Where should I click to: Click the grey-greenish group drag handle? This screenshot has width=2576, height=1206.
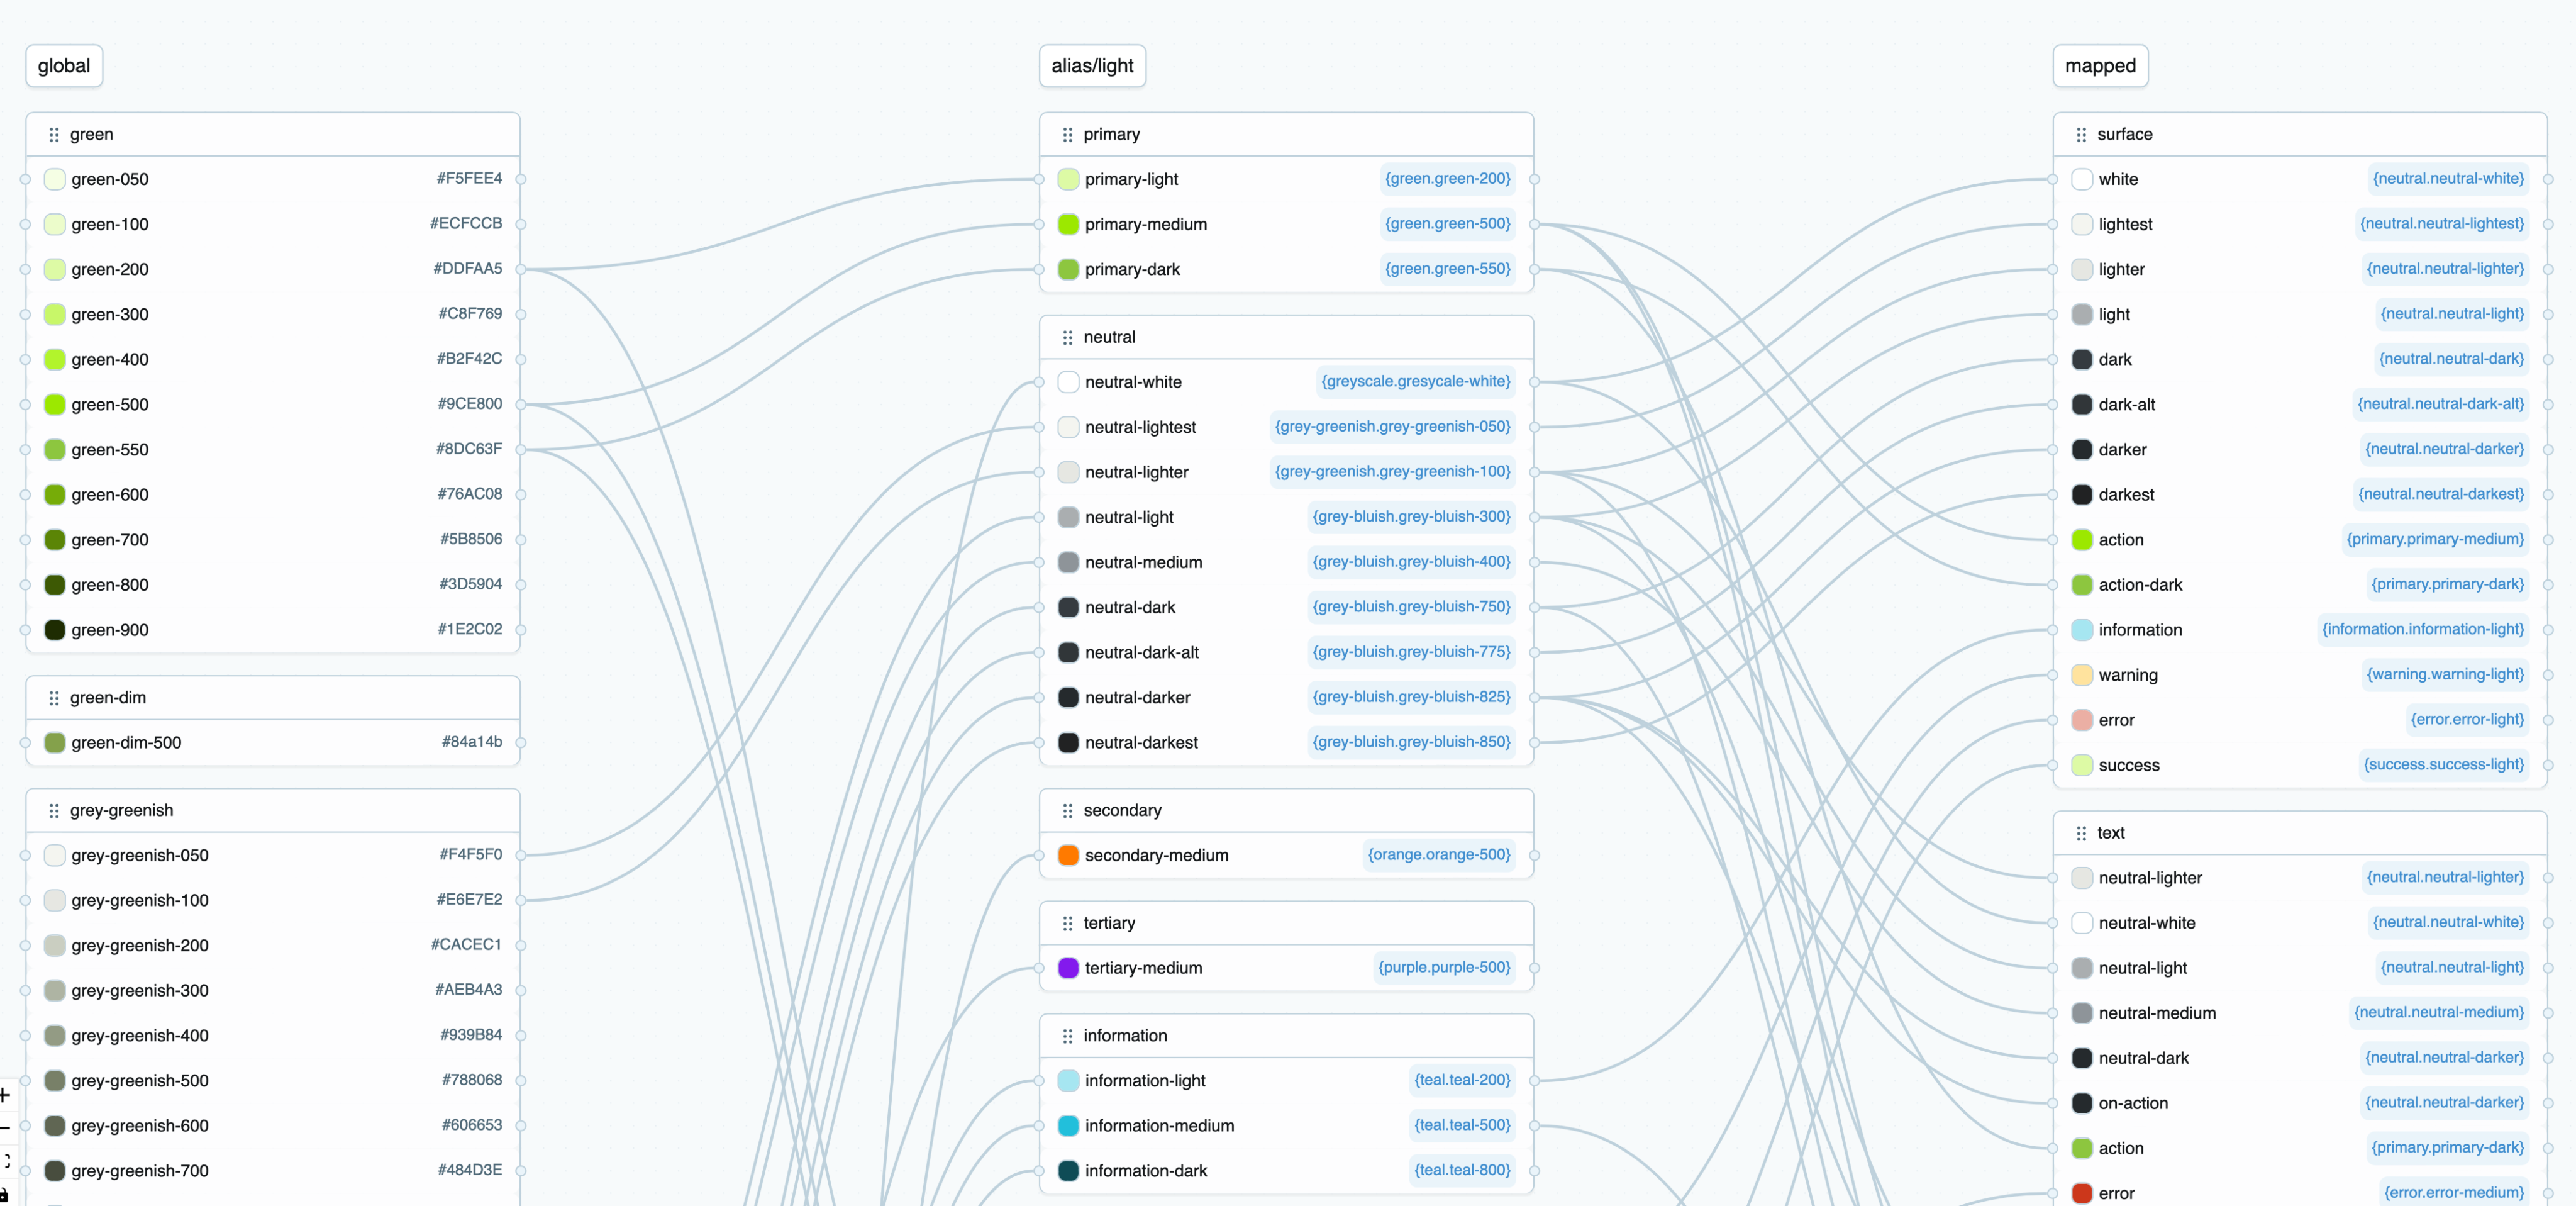coord(54,810)
